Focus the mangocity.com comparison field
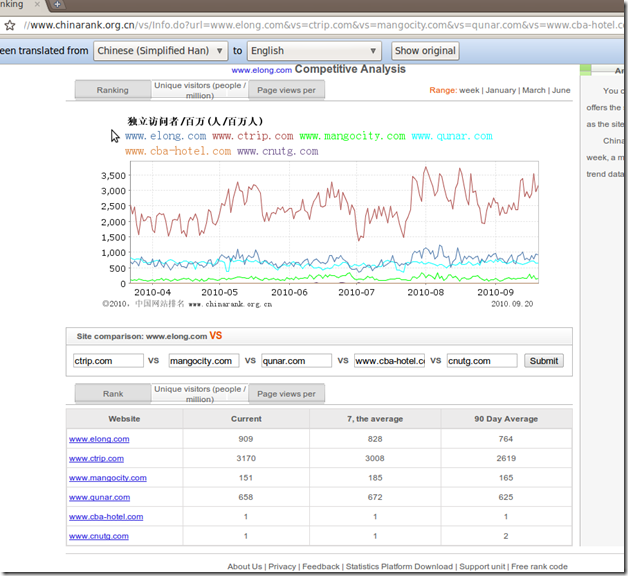Screen dimensions: 628x576 coord(203,361)
